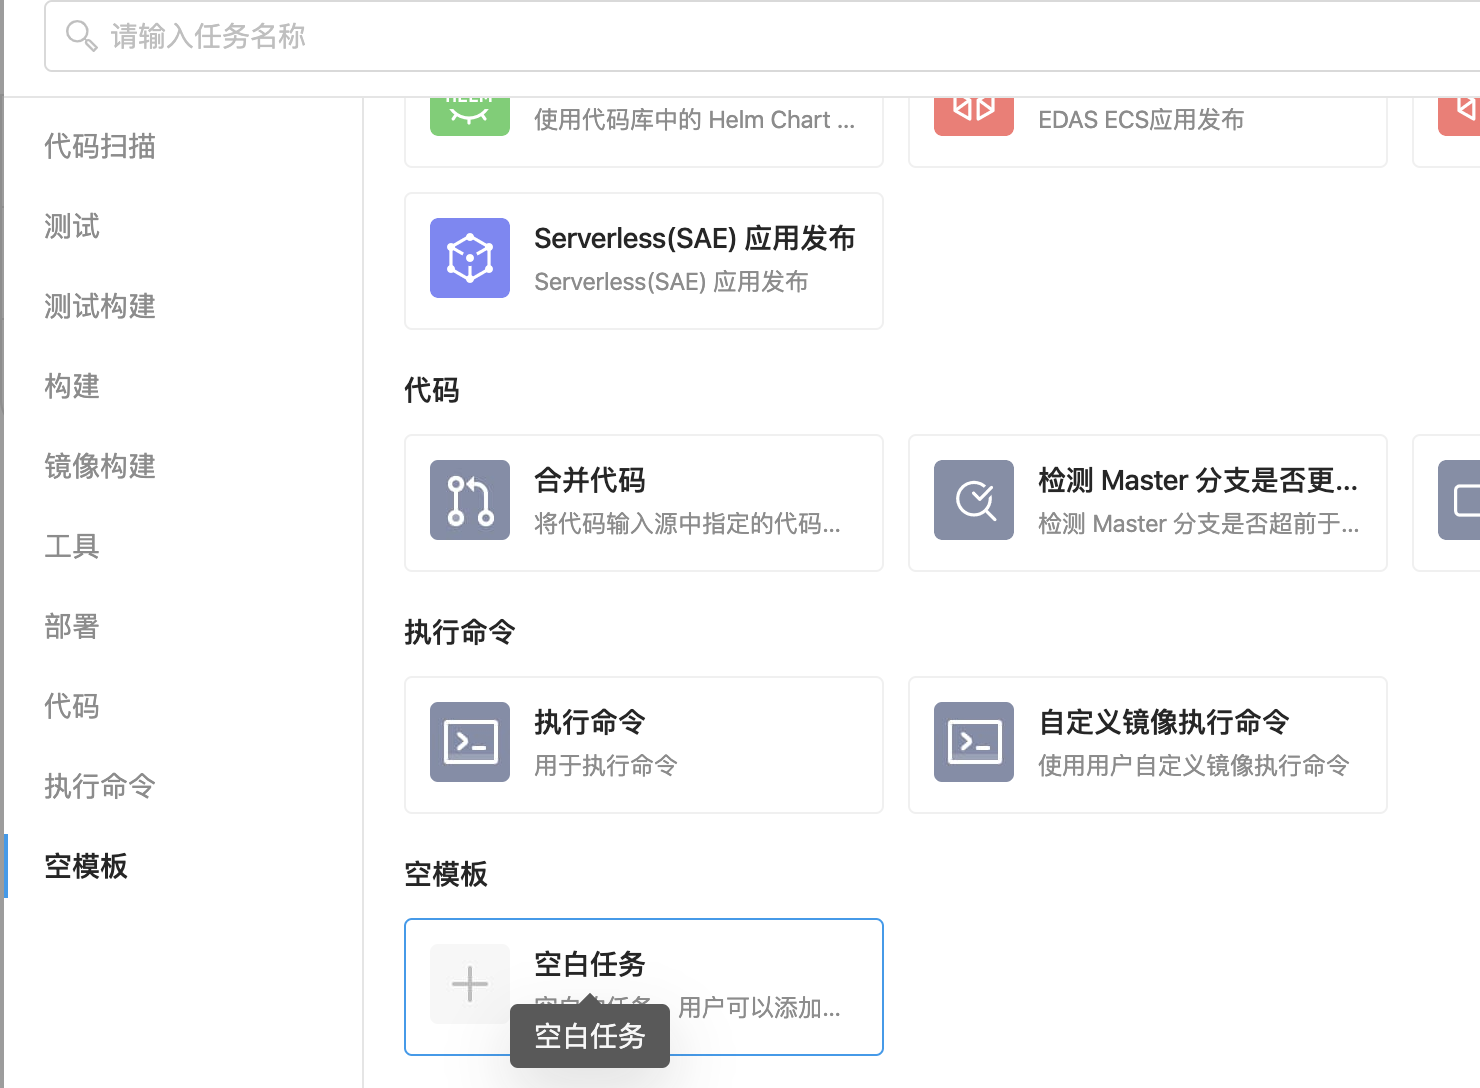Open the 测试 category

(x=72, y=226)
